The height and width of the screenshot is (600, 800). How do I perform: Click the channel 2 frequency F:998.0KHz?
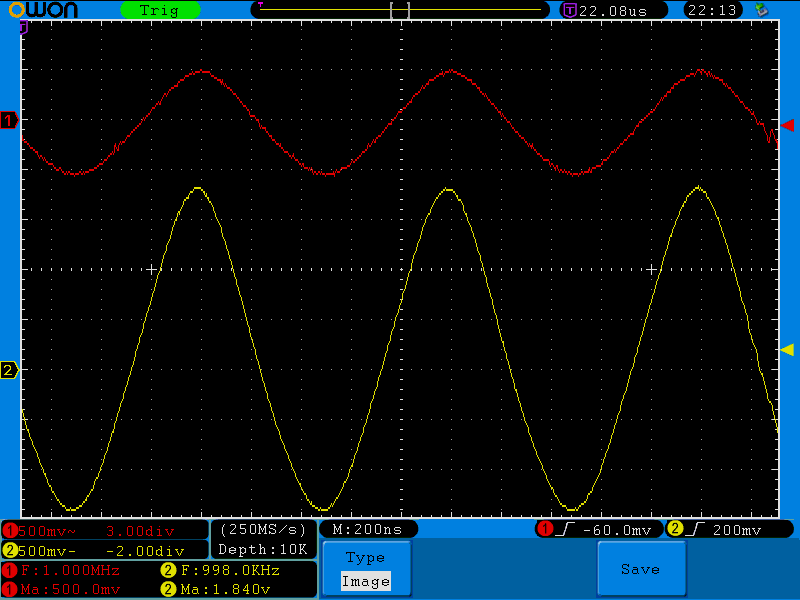[230, 570]
